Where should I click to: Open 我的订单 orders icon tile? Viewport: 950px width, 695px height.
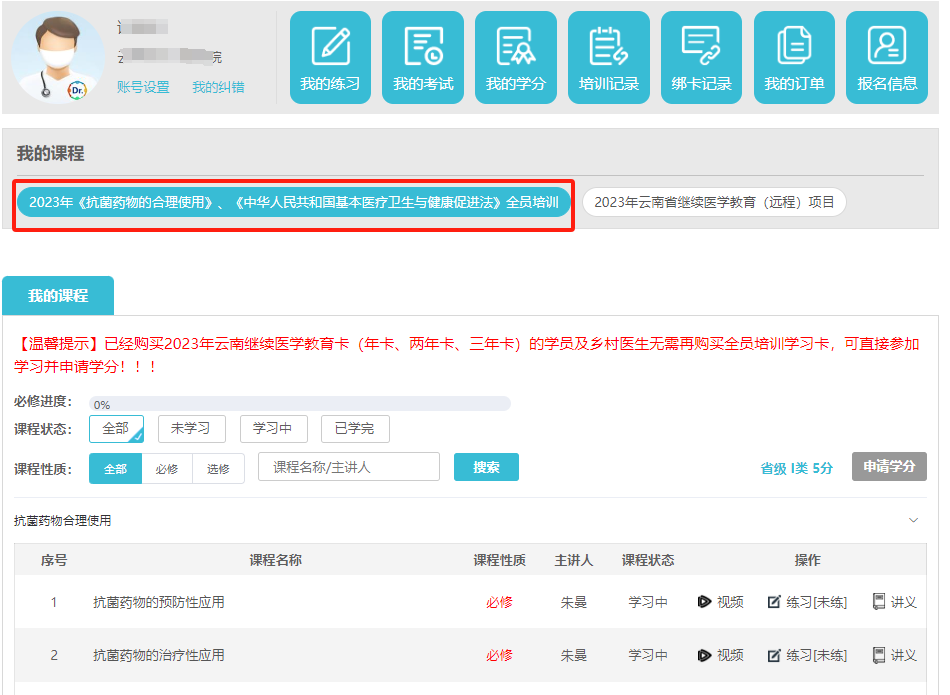tap(794, 57)
